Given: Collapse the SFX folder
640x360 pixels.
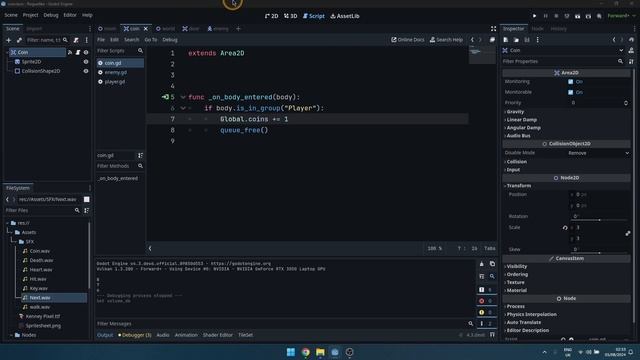Looking at the screenshot, I should coord(14,242).
